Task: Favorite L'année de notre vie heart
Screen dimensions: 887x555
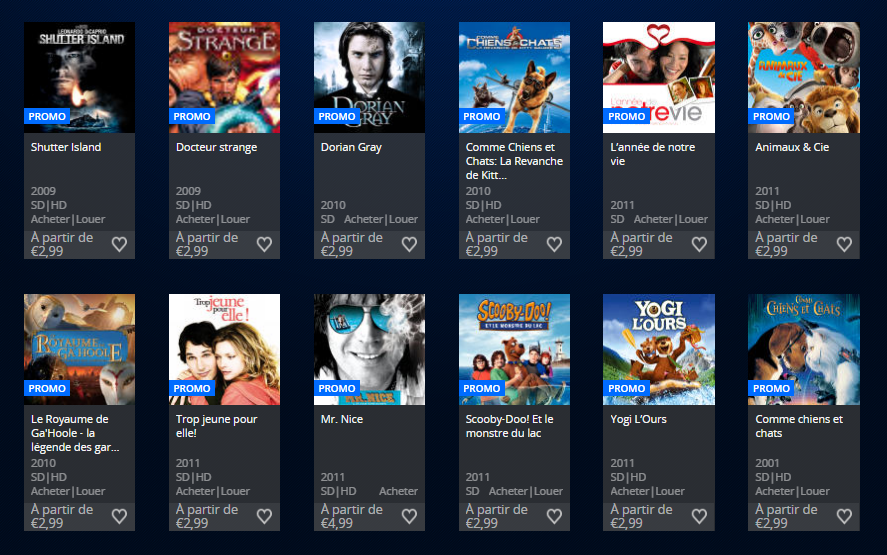Action: 699,244
